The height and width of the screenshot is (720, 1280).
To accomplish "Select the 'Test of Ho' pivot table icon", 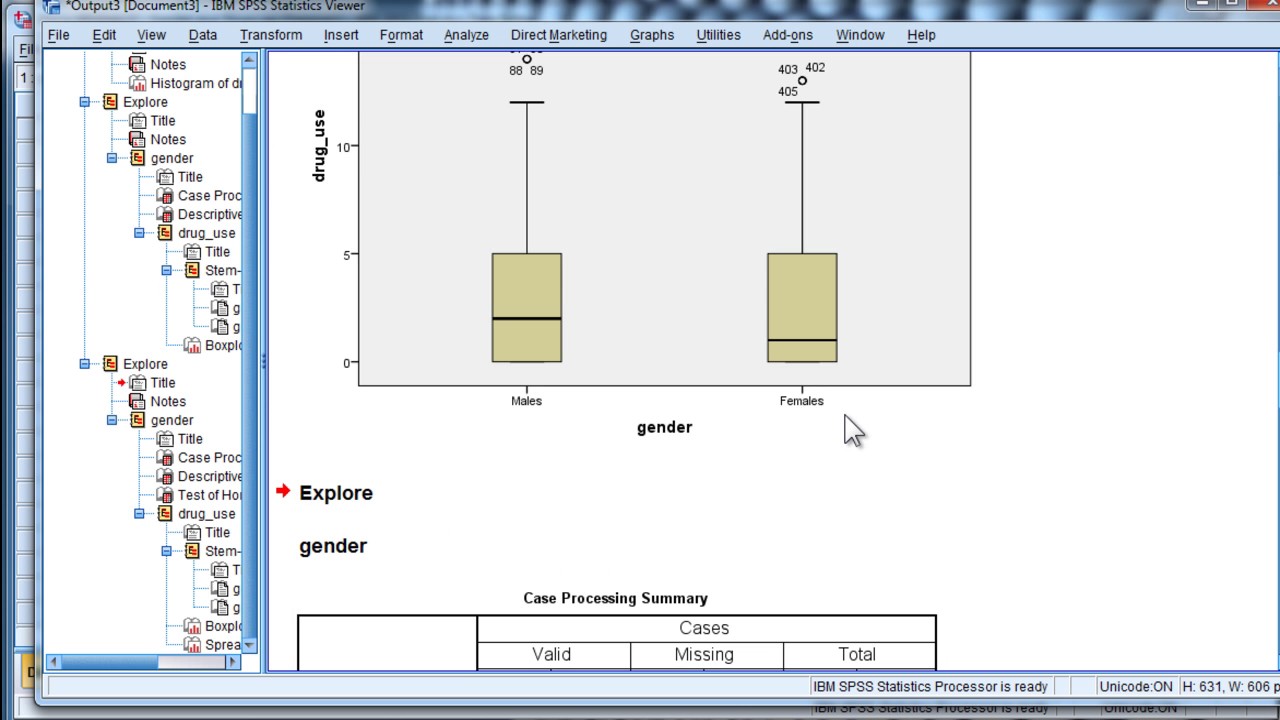I will pyautogui.click(x=165, y=494).
